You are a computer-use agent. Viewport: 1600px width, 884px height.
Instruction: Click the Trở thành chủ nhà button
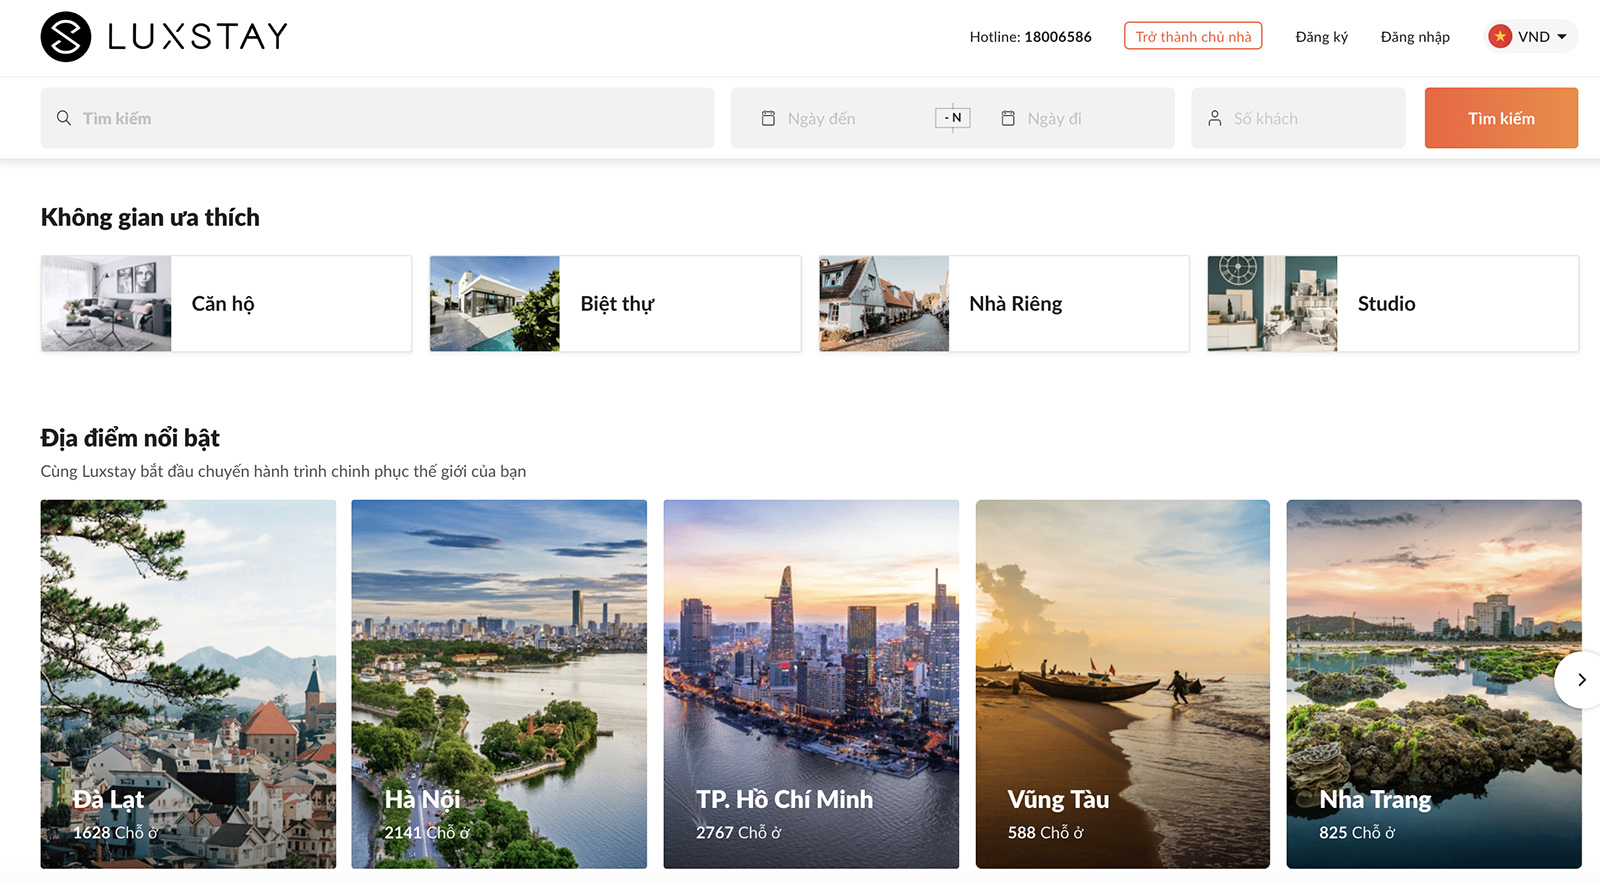coord(1193,36)
